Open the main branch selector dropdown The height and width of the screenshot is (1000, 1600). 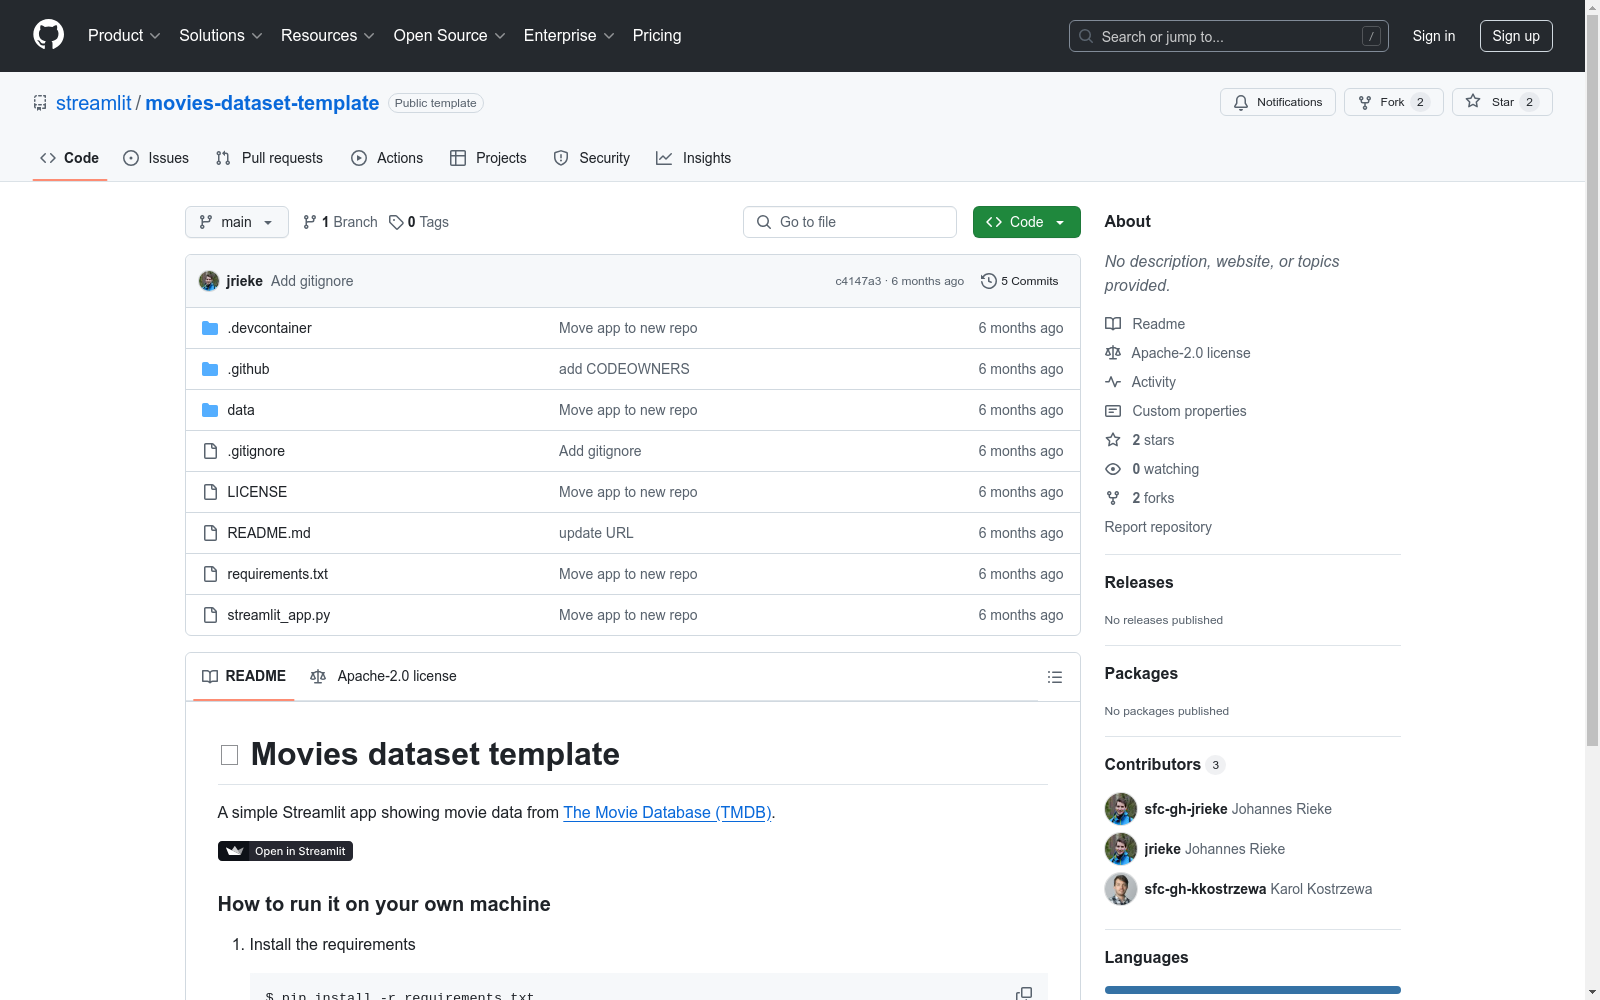237,222
